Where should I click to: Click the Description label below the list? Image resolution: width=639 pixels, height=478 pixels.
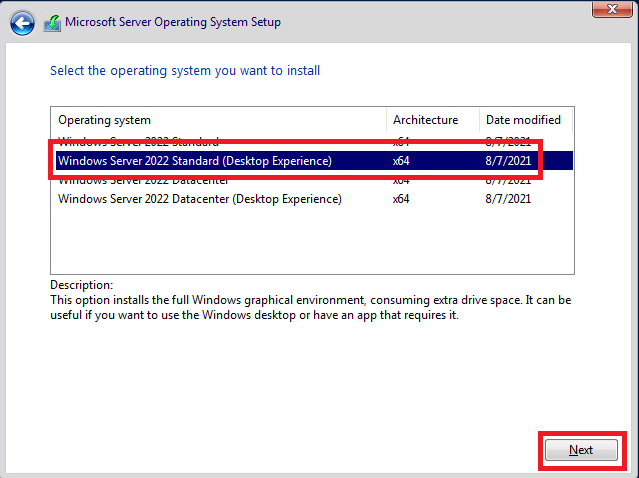click(81, 285)
